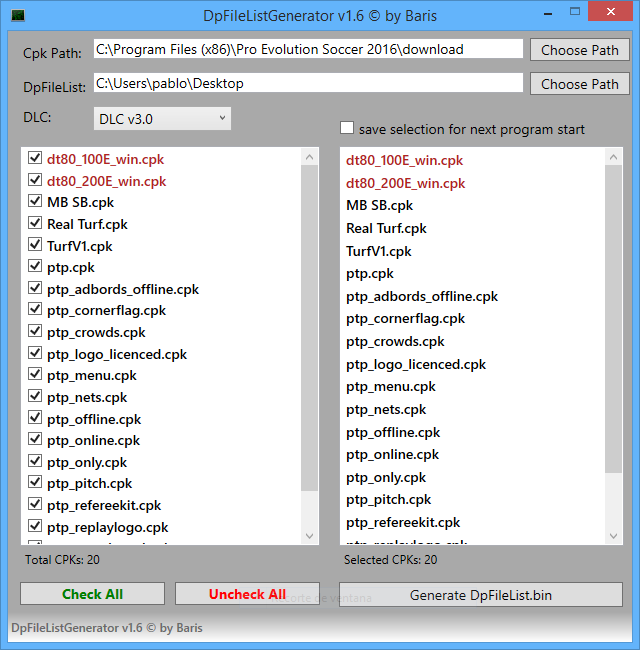Uncheck ptp_only.cpk checkbox

[35, 461]
